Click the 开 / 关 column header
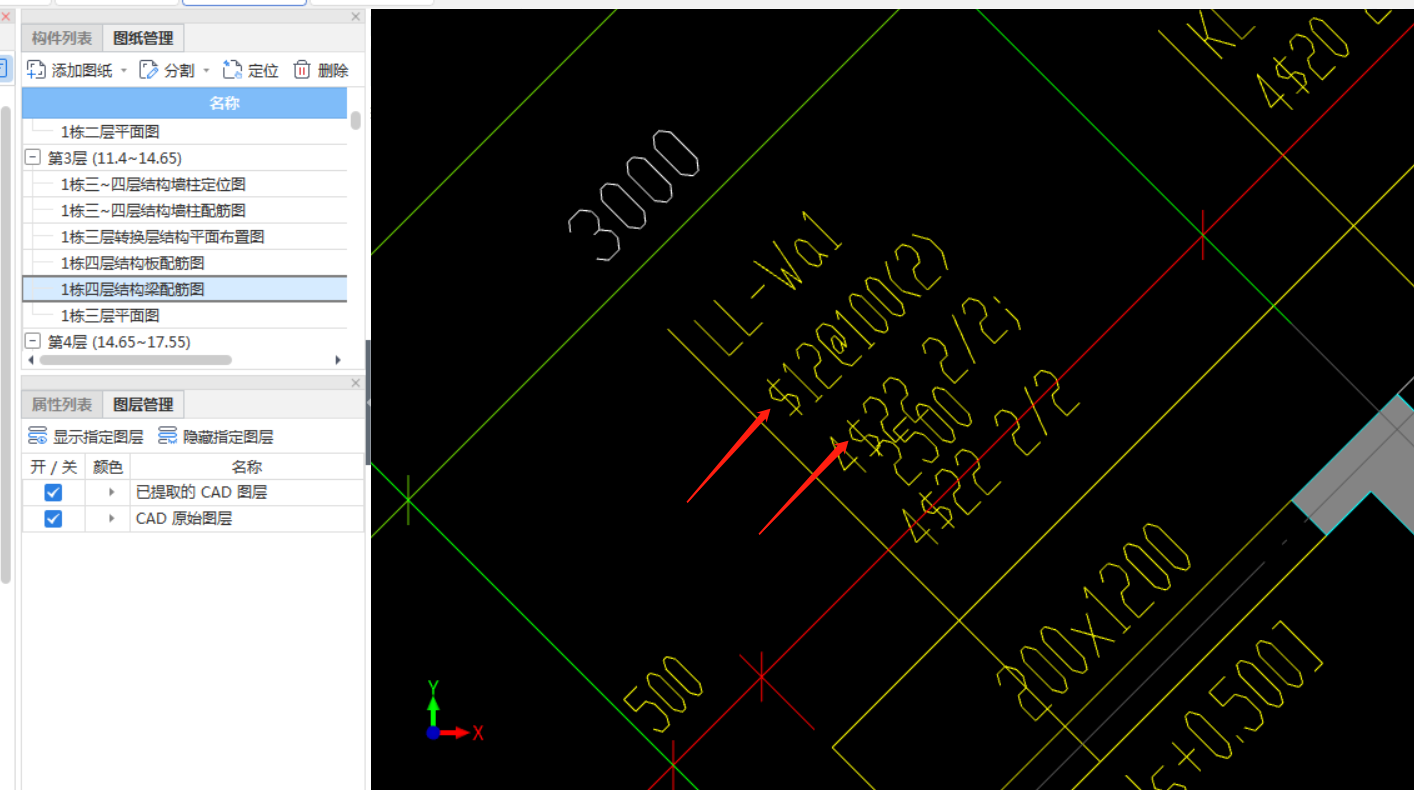1414x790 pixels. 53,466
